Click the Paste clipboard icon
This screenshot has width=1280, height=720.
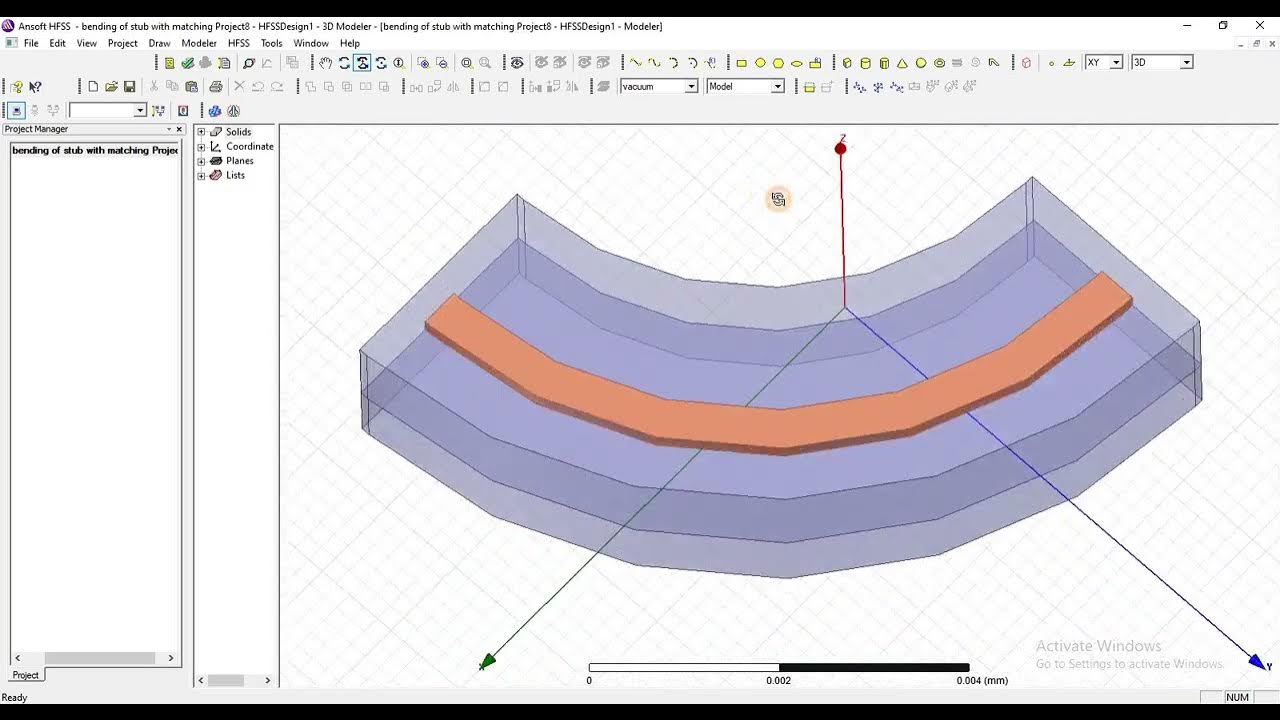[191, 87]
